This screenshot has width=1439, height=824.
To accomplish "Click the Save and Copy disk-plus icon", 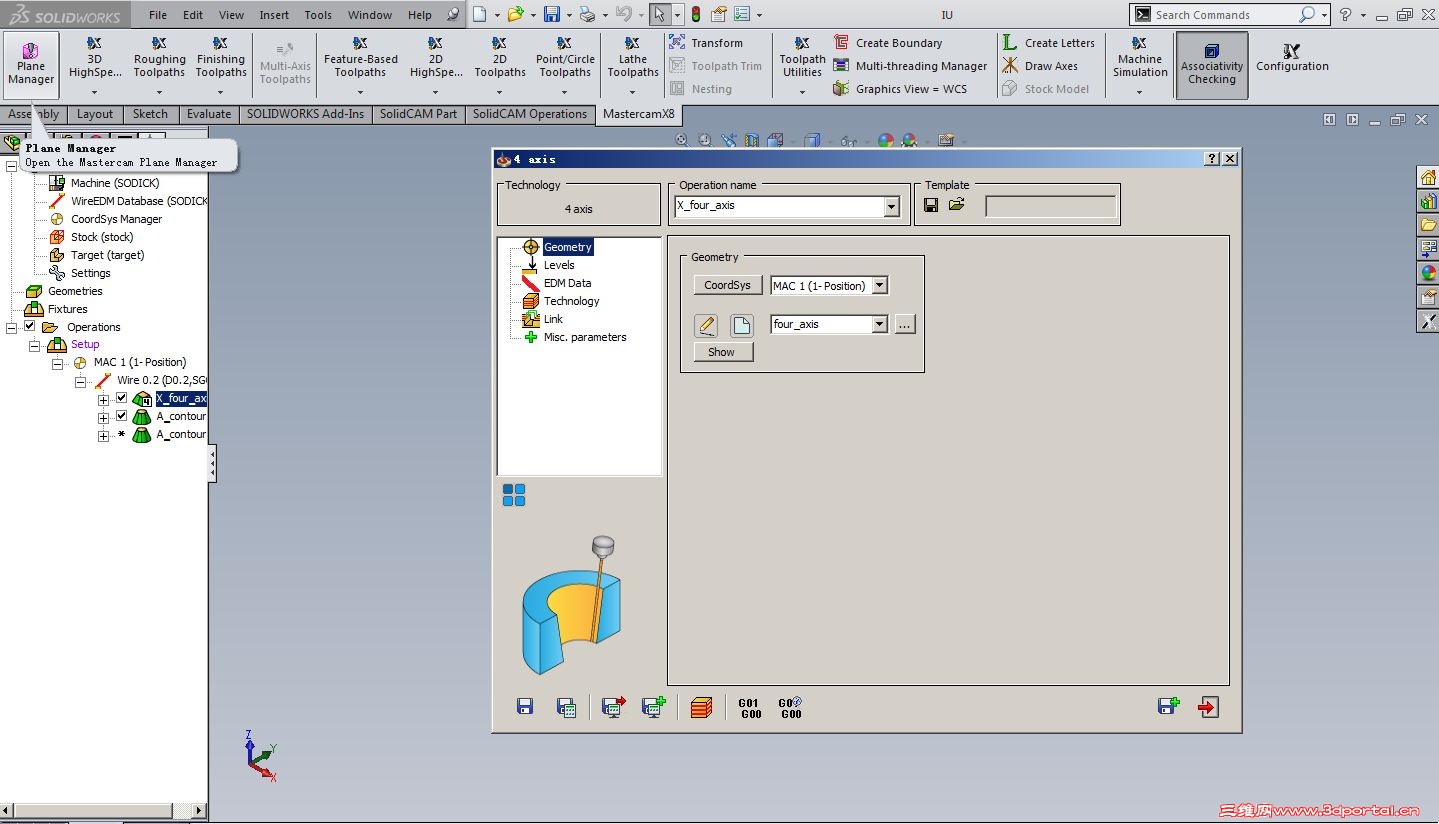I will (1168, 707).
